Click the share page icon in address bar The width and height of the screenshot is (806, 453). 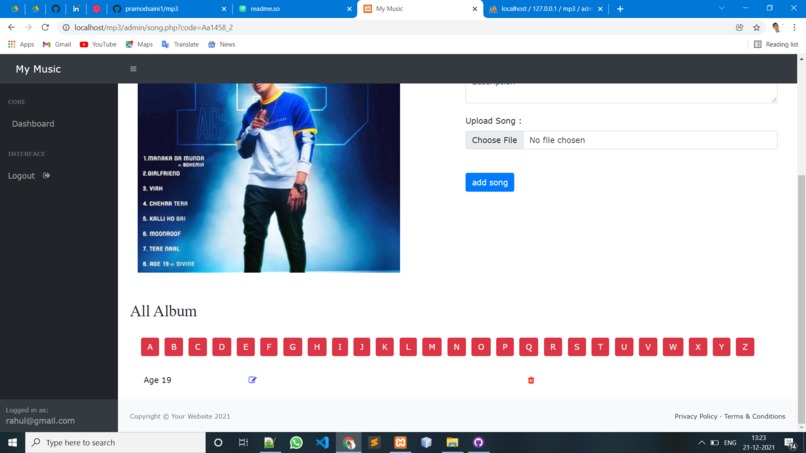pyautogui.click(x=740, y=28)
